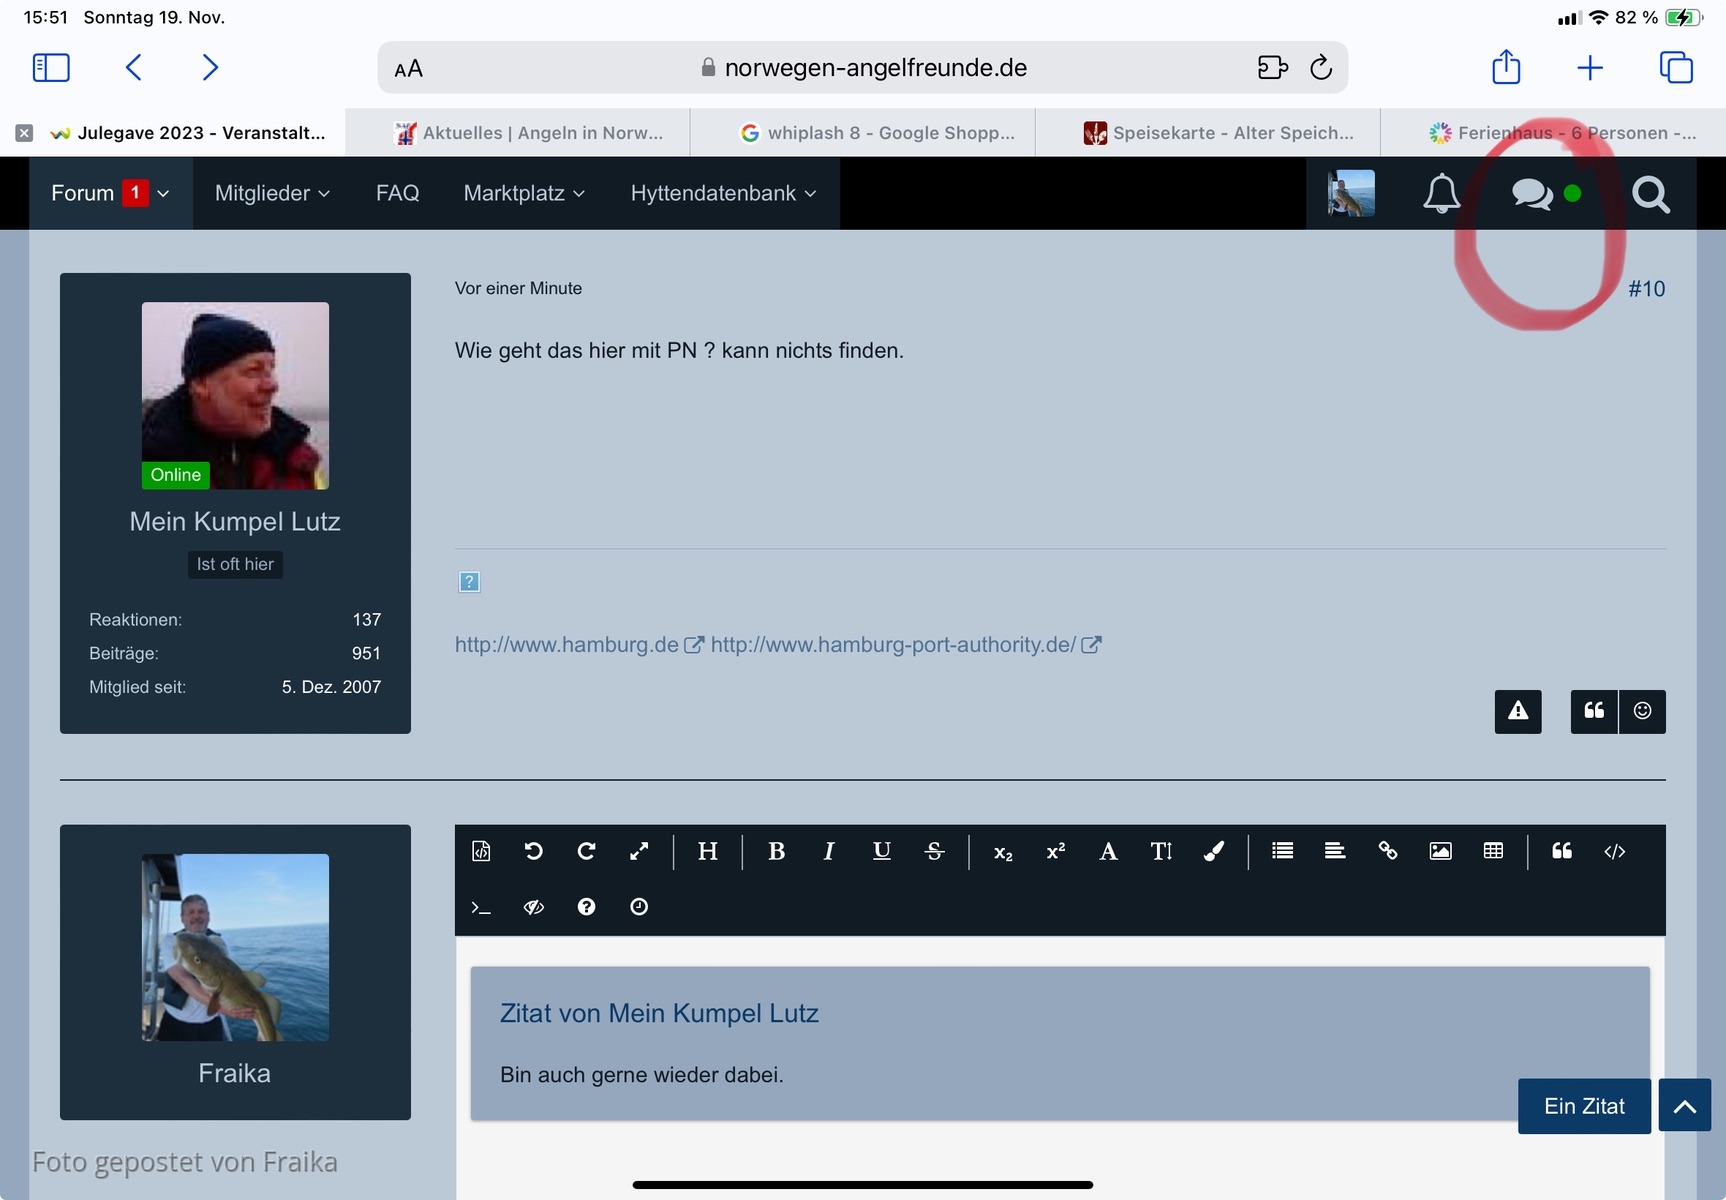Expand the Marktplatz dropdown menu
Viewport: 1726px width, 1200px height.
click(x=524, y=193)
